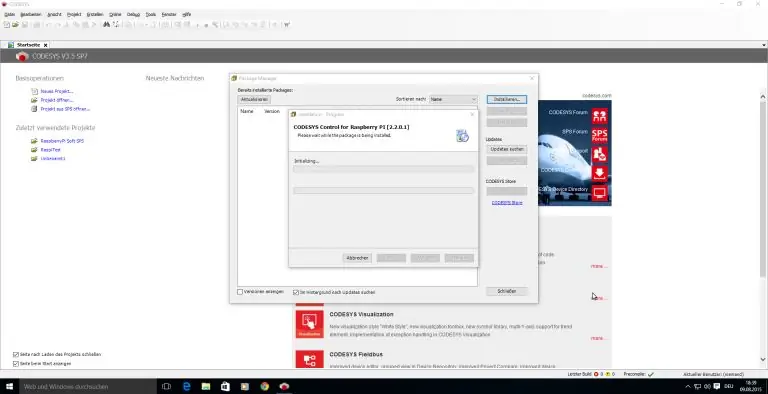Screen dimensions: 768x394
Task: Open the CODESYS Visualization red icon
Action: click(310, 324)
